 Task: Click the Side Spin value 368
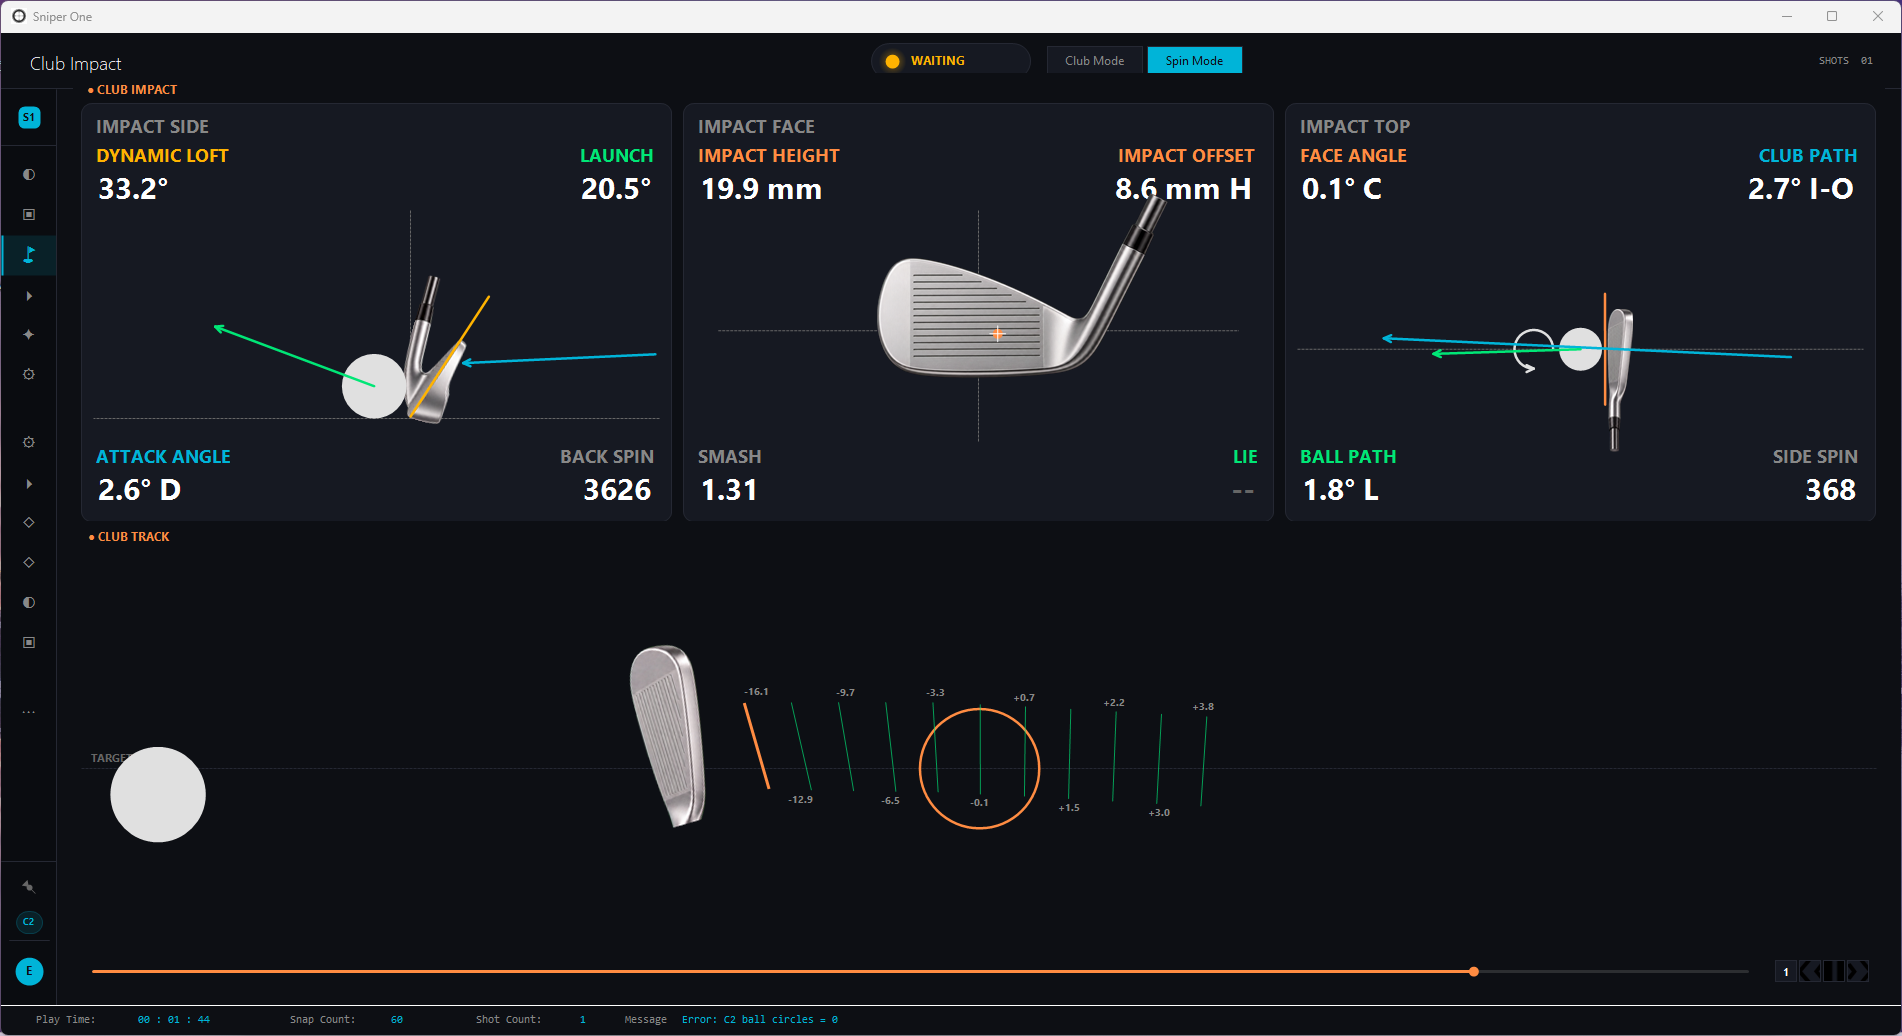[1831, 490]
